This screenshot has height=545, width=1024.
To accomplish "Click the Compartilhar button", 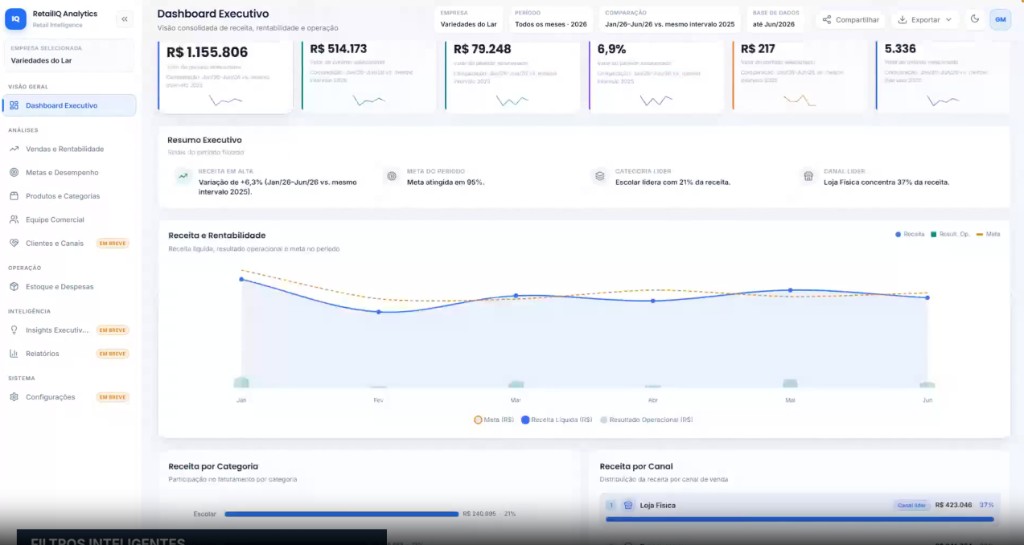I will (851, 20).
